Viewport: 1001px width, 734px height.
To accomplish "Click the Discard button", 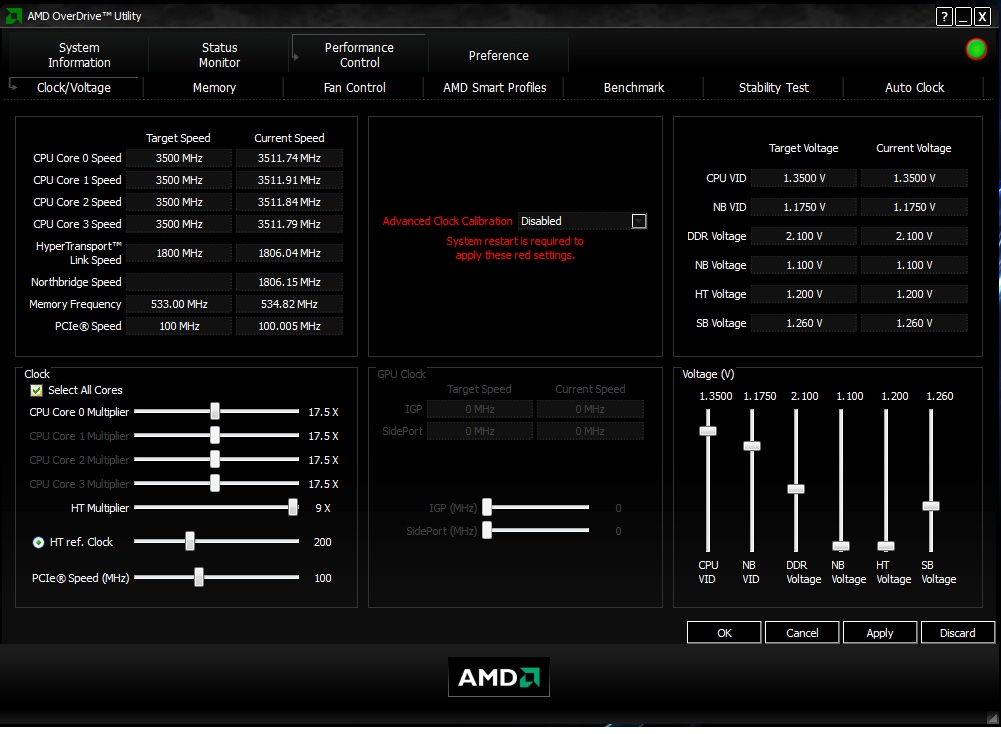I will (x=958, y=633).
